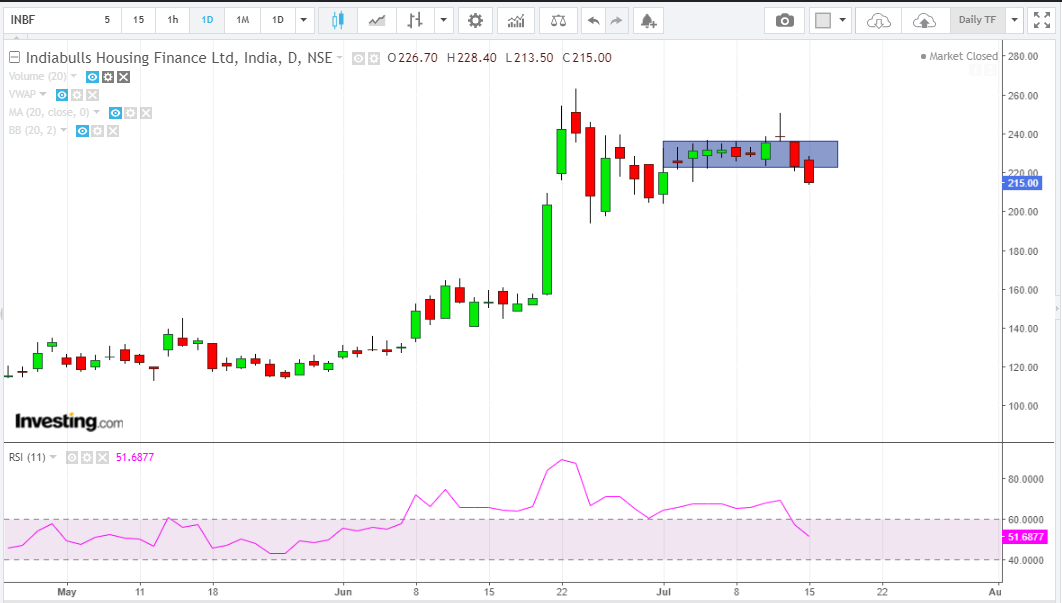The image size is (1062, 603).
Task: Remove the RSI indicator
Action: pyautogui.click(x=102, y=458)
